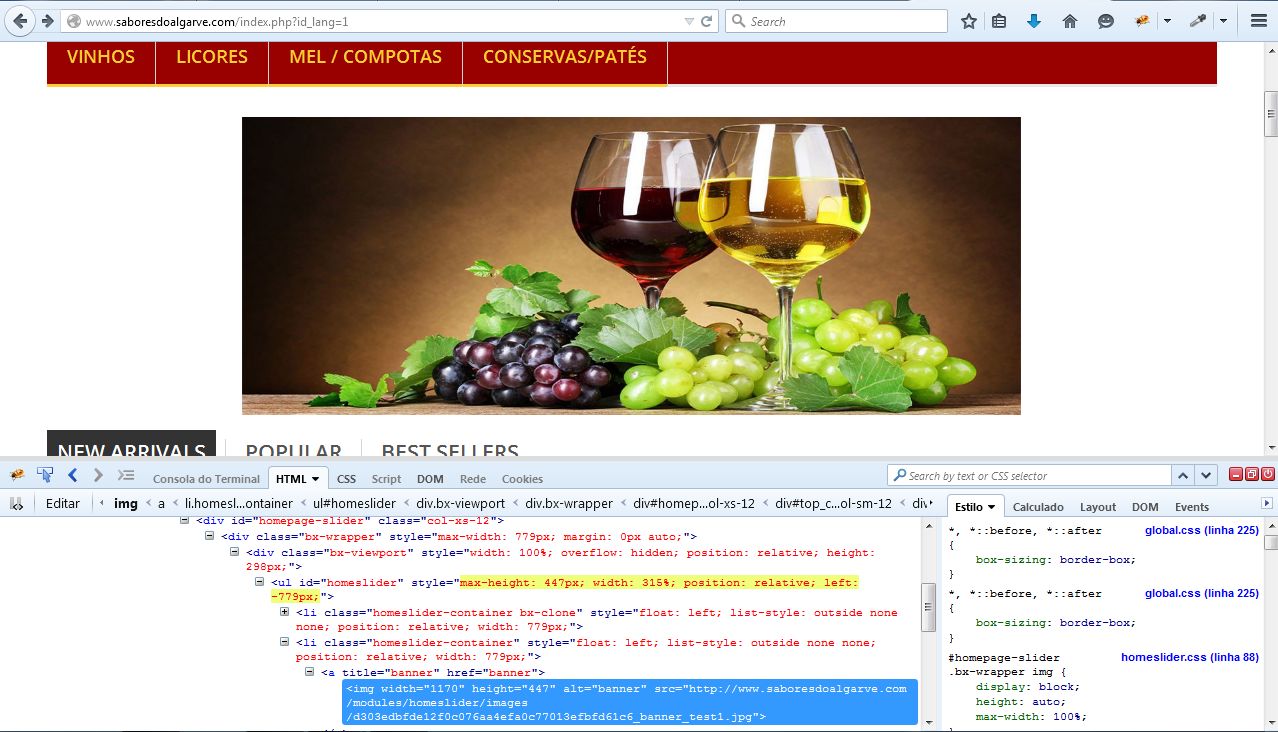Switch to Layout side panel
Viewport: 1278px width, 732px height.
click(1098, 507)
